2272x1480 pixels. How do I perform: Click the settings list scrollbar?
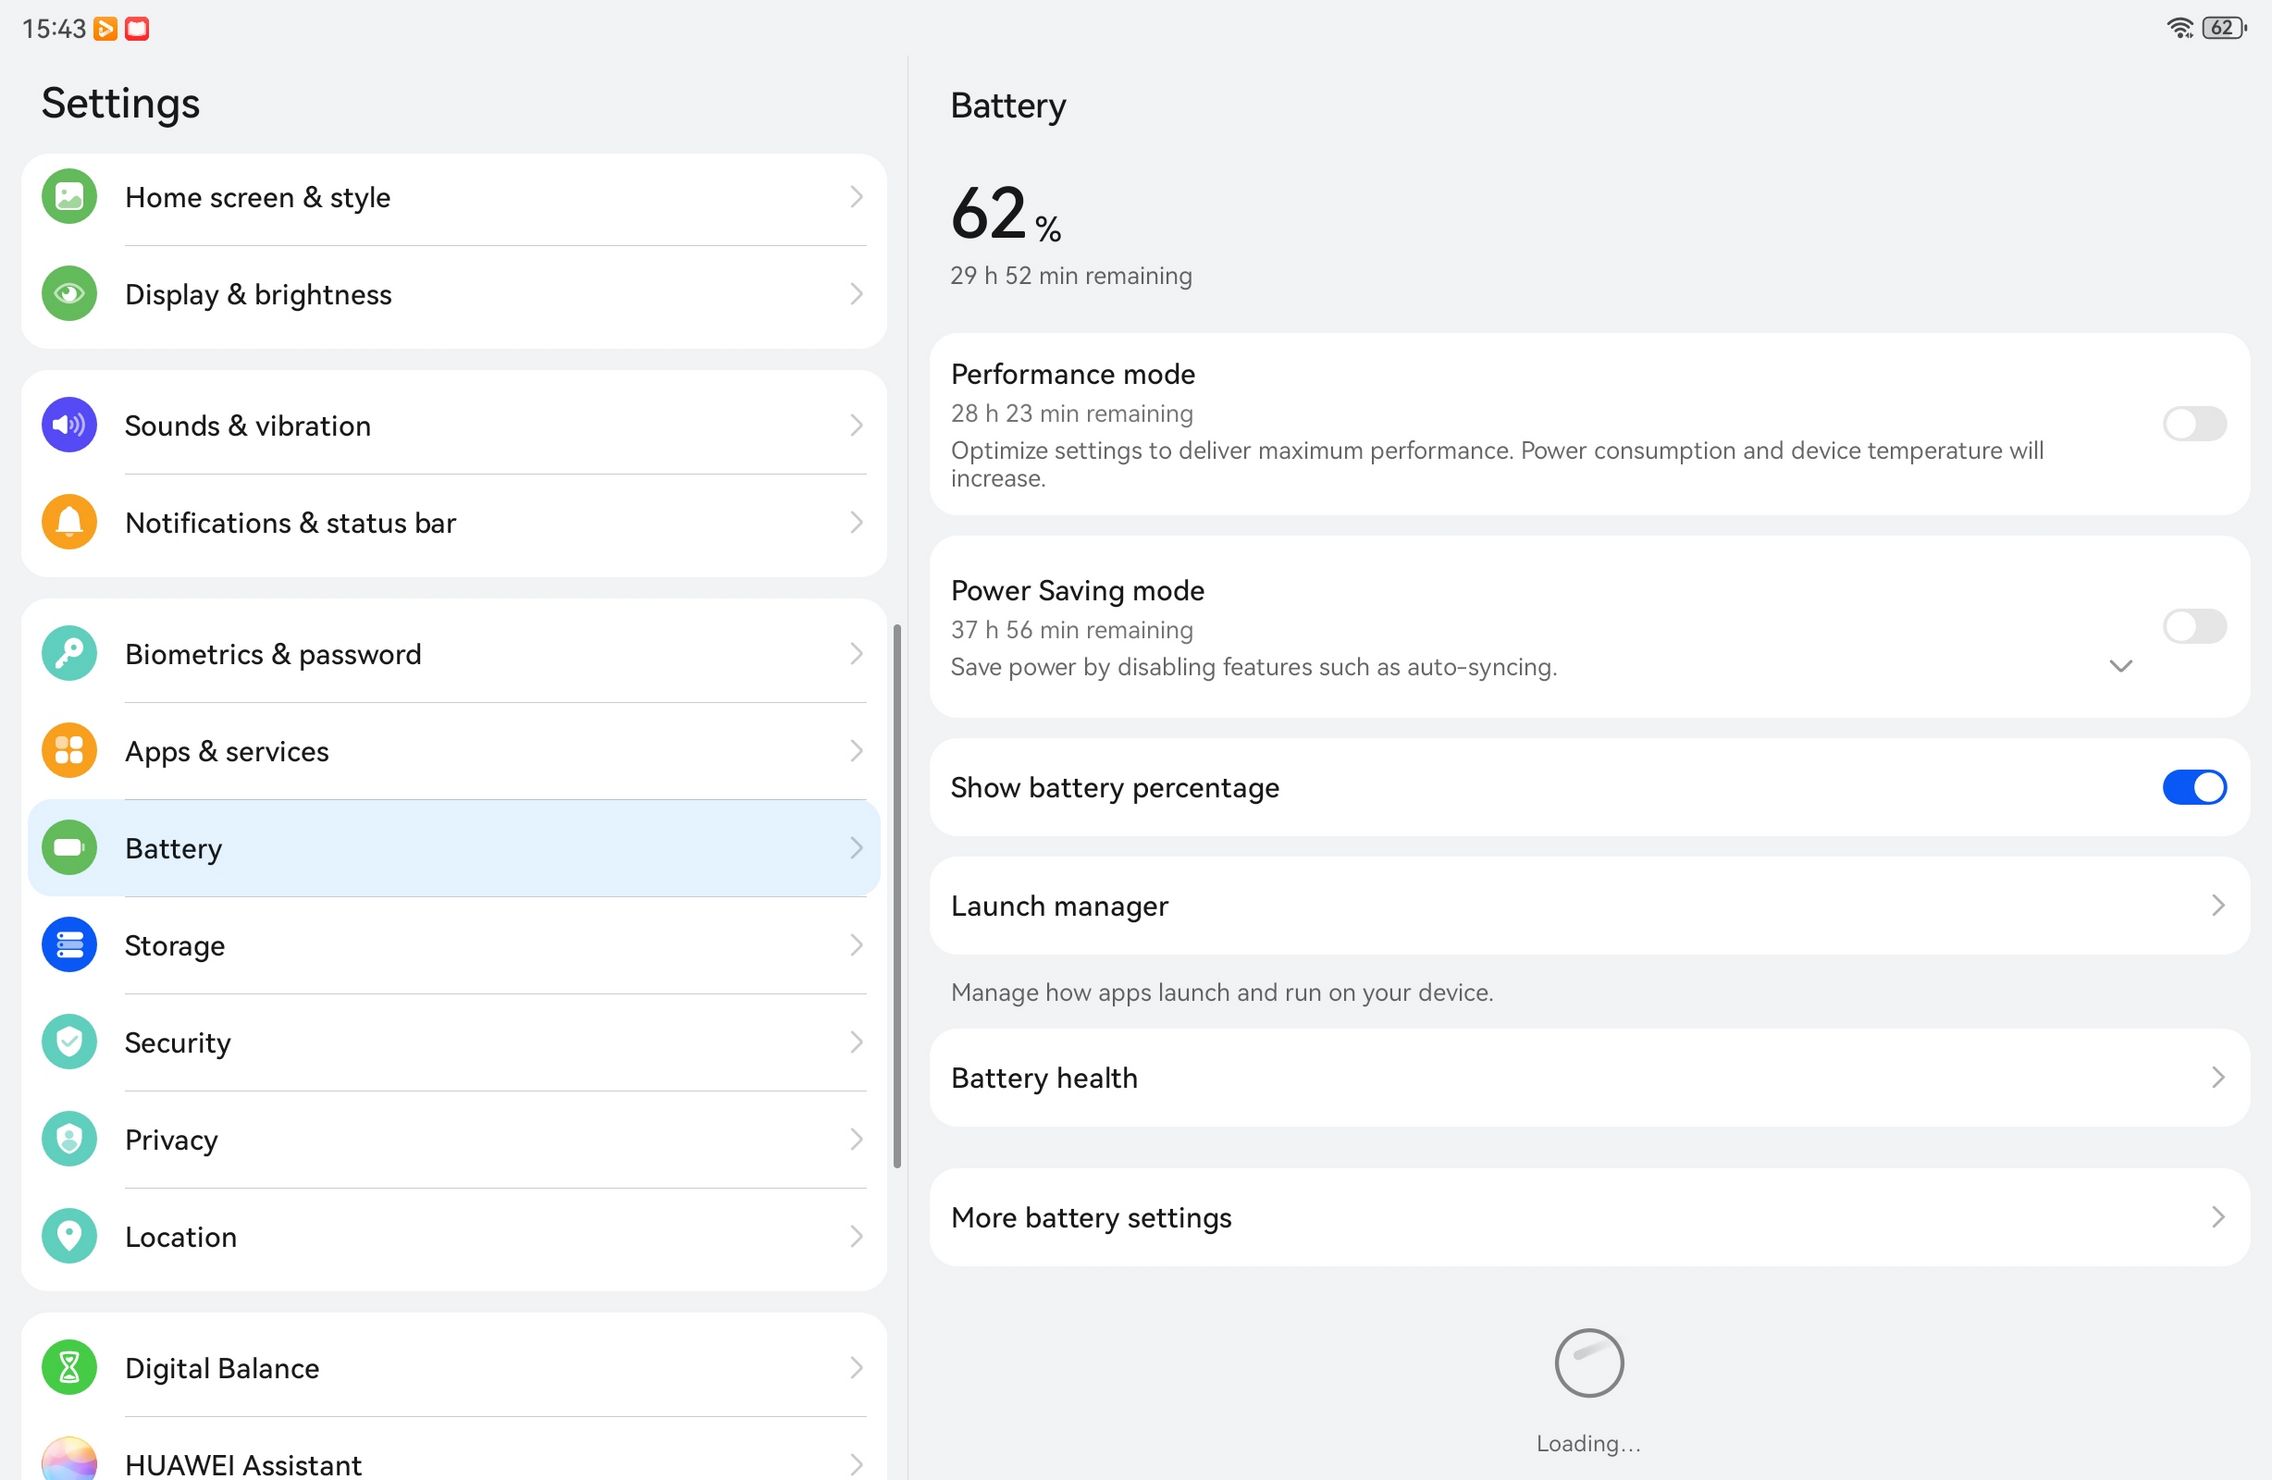point(897,896)
